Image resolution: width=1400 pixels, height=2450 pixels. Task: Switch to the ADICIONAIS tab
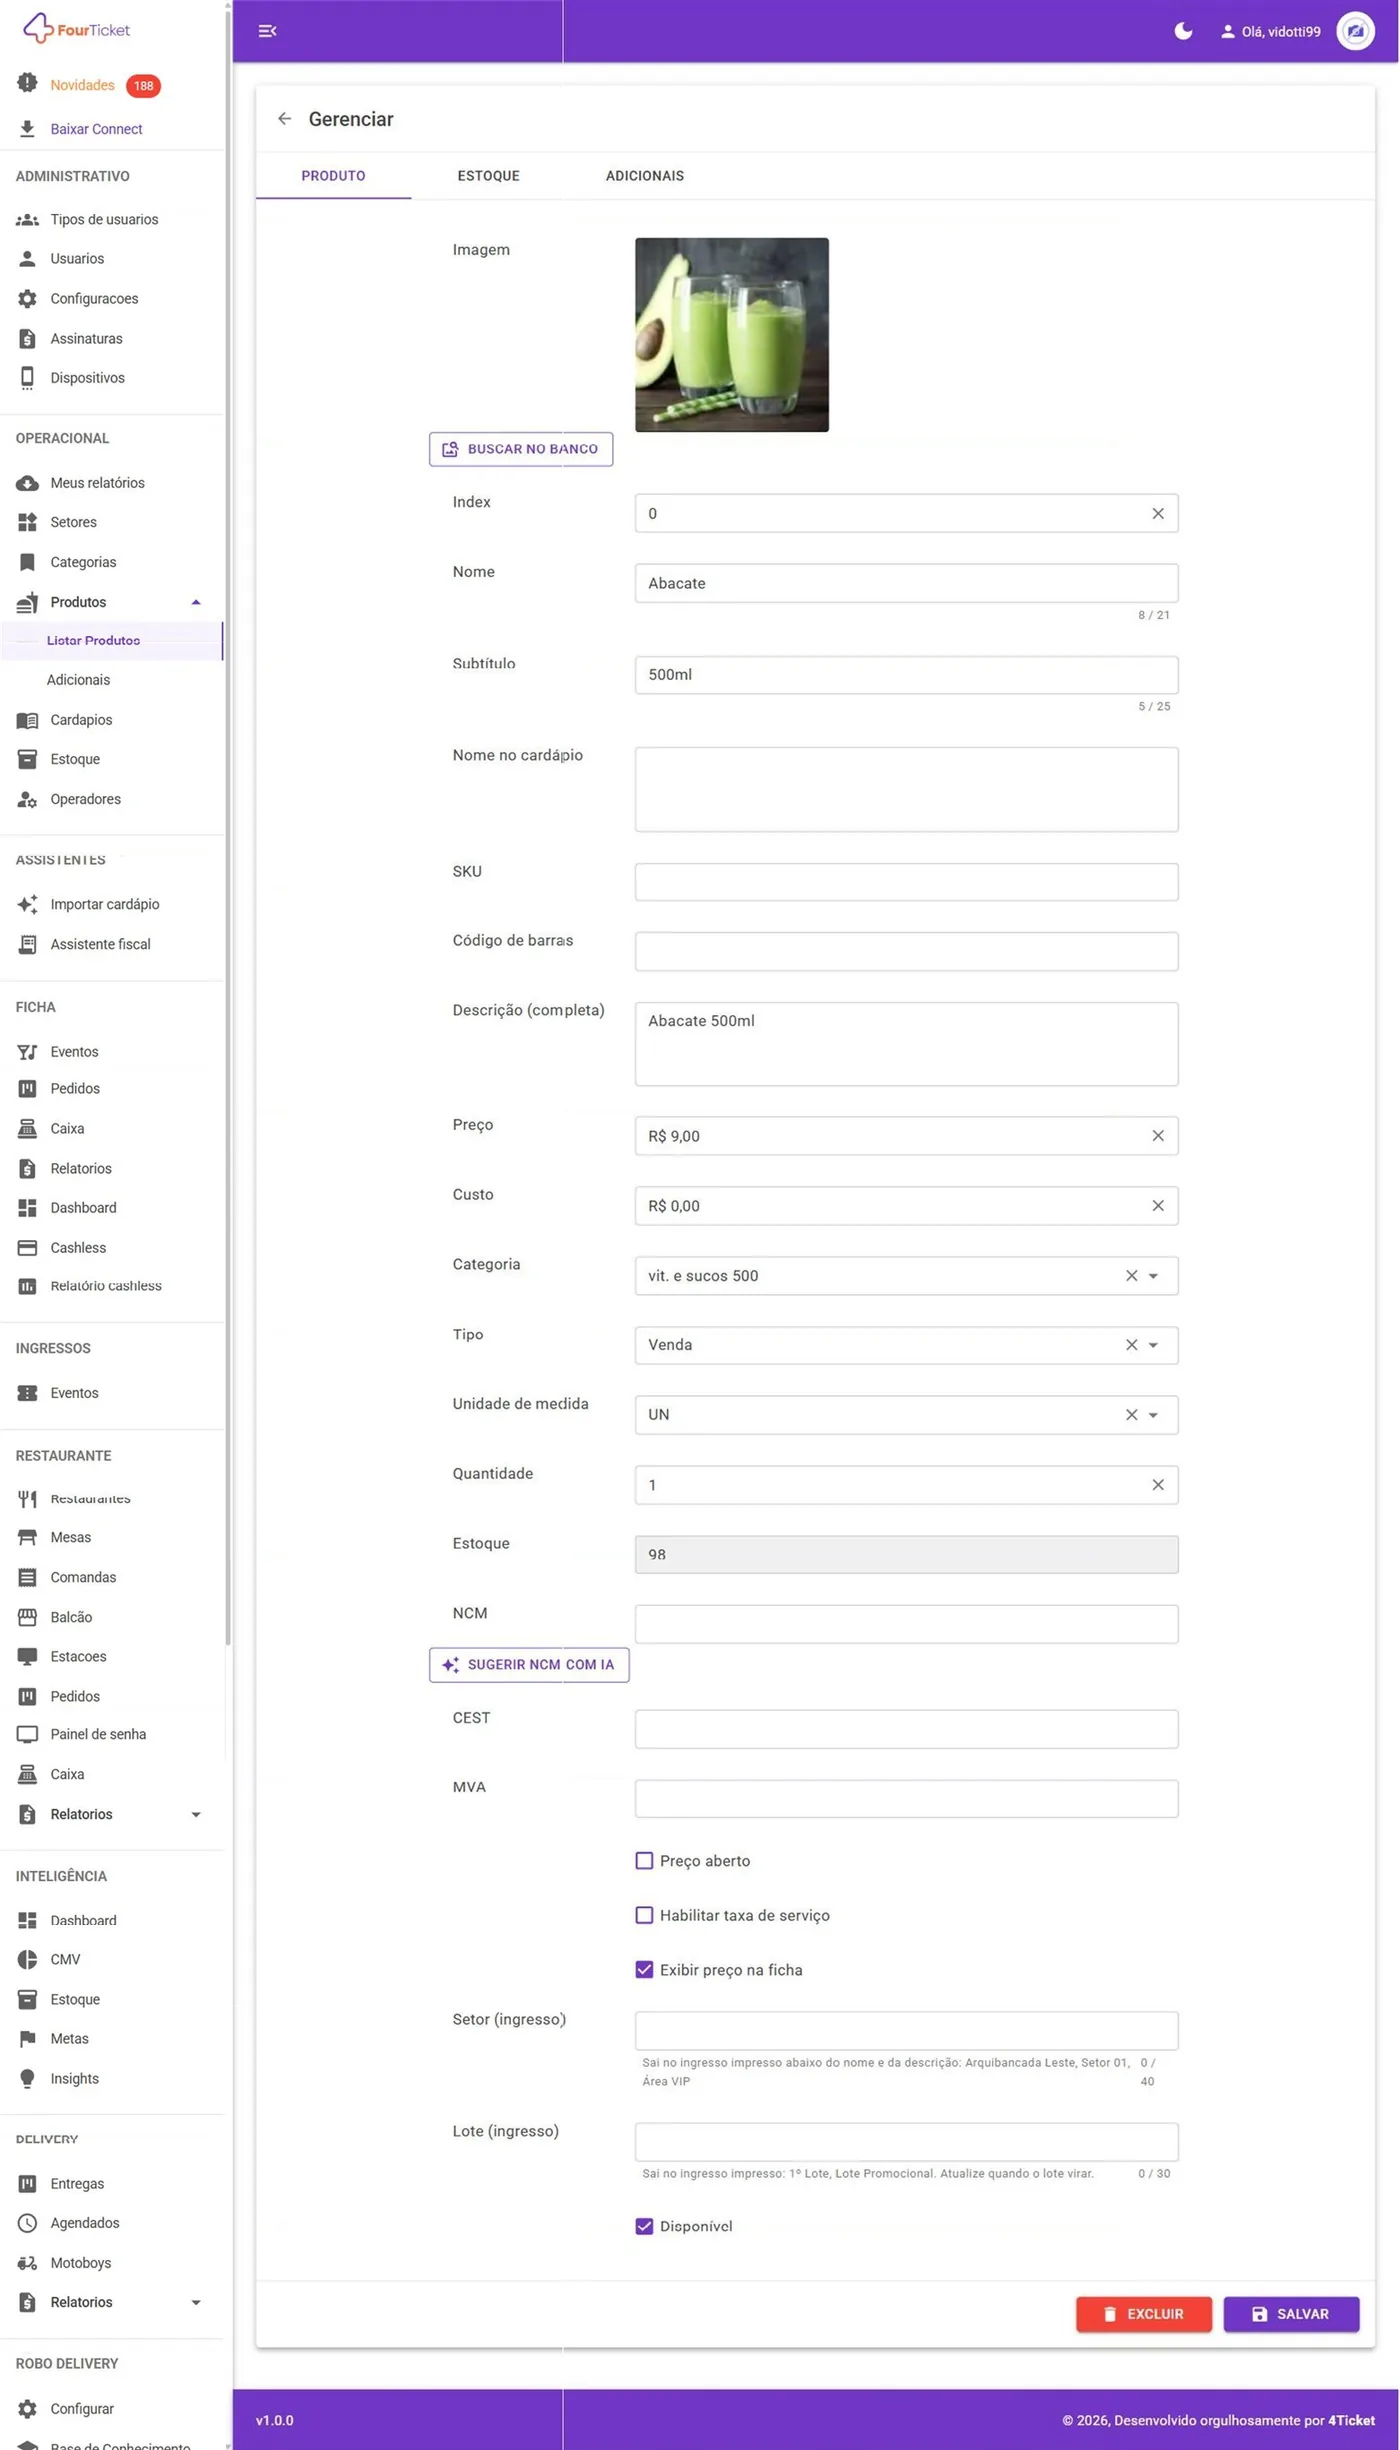coord(645,176)
